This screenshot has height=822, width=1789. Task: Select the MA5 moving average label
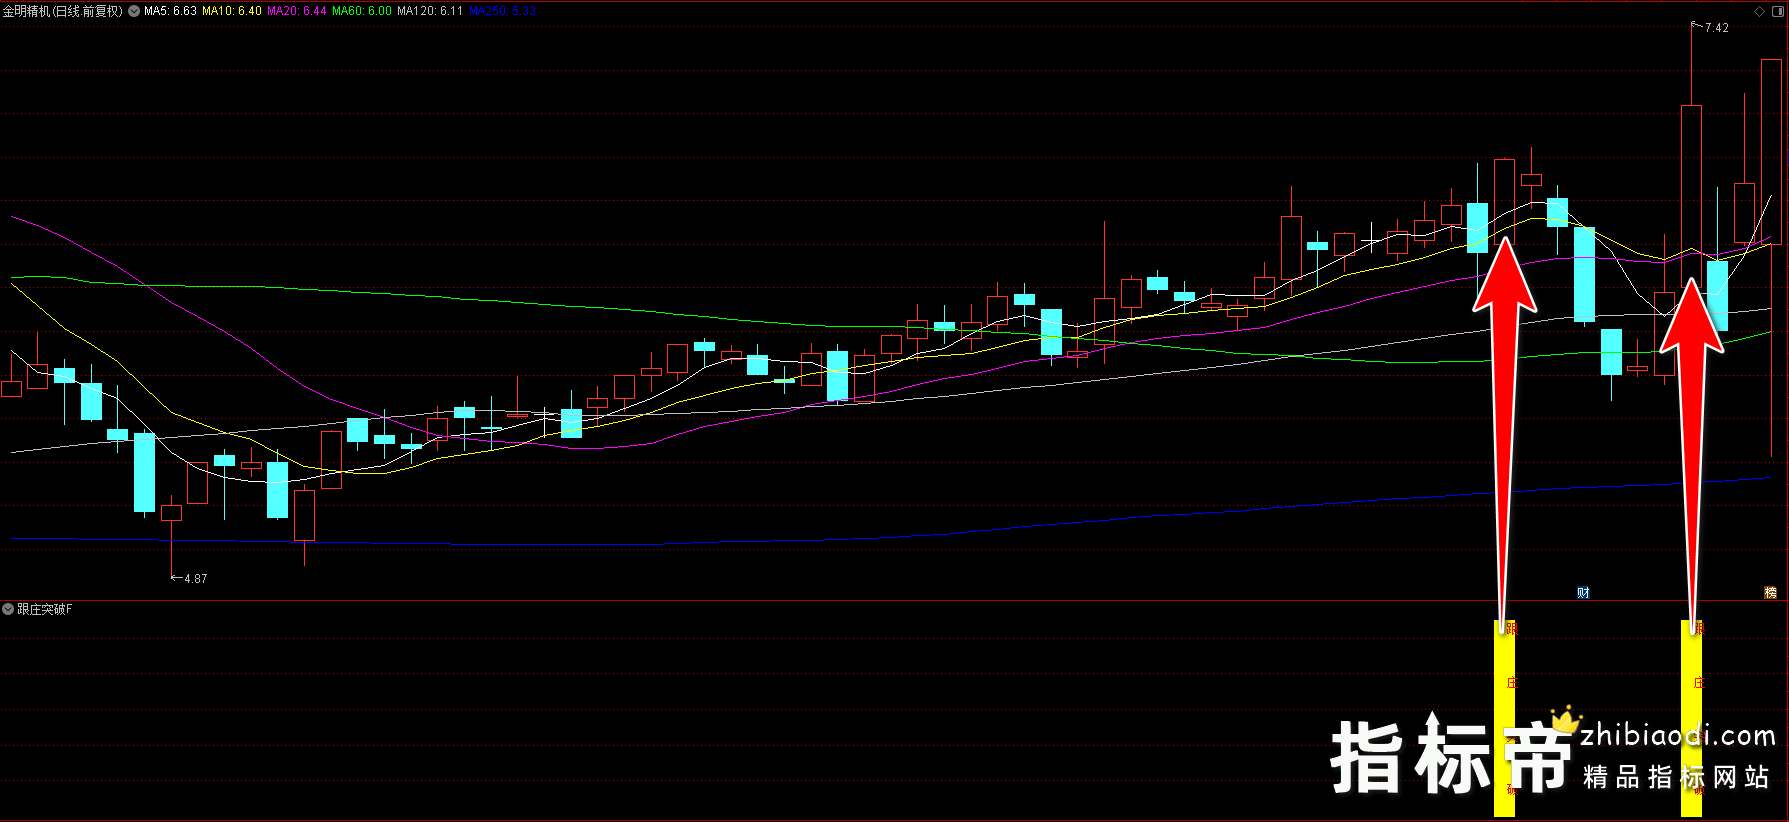(x=170, y=11)
